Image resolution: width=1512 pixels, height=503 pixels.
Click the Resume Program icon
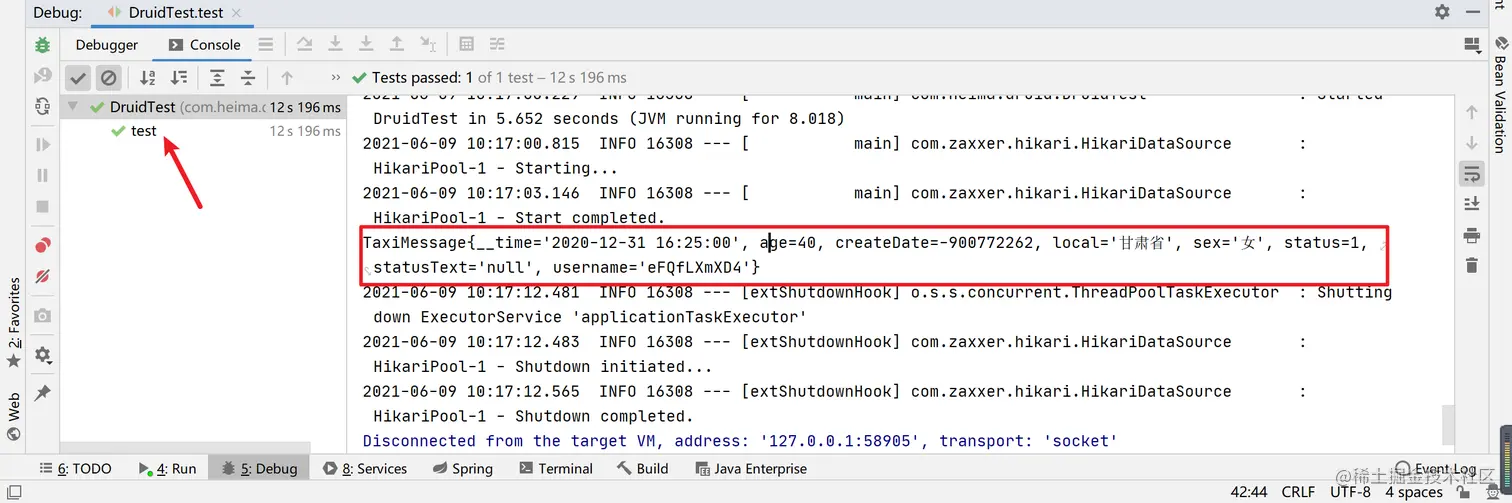pos(42,145)
